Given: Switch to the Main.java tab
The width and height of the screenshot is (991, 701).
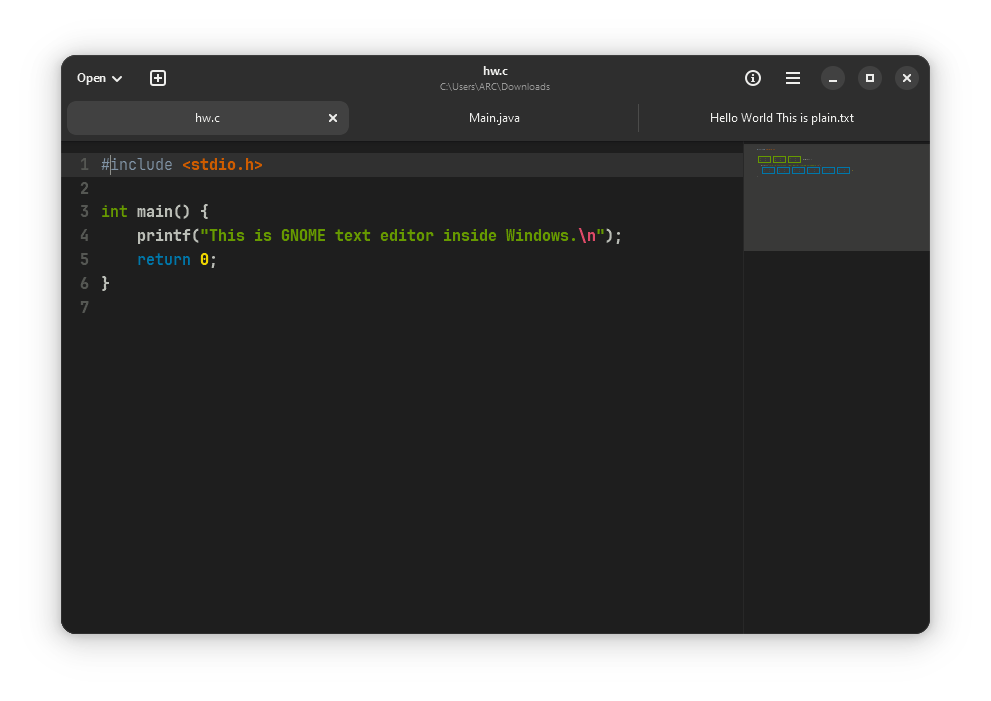Looking at the screenshot, I should tap(494, 118).
